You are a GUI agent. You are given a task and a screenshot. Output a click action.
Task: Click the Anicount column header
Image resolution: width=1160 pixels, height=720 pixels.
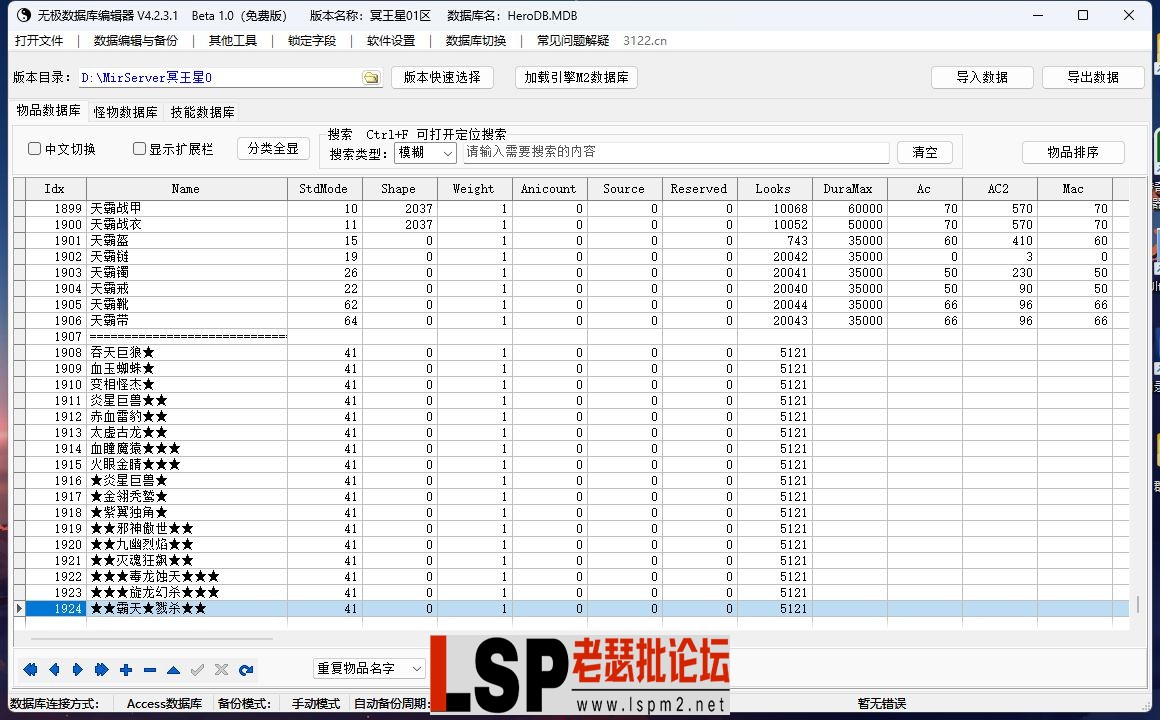[x=548, y=189]
